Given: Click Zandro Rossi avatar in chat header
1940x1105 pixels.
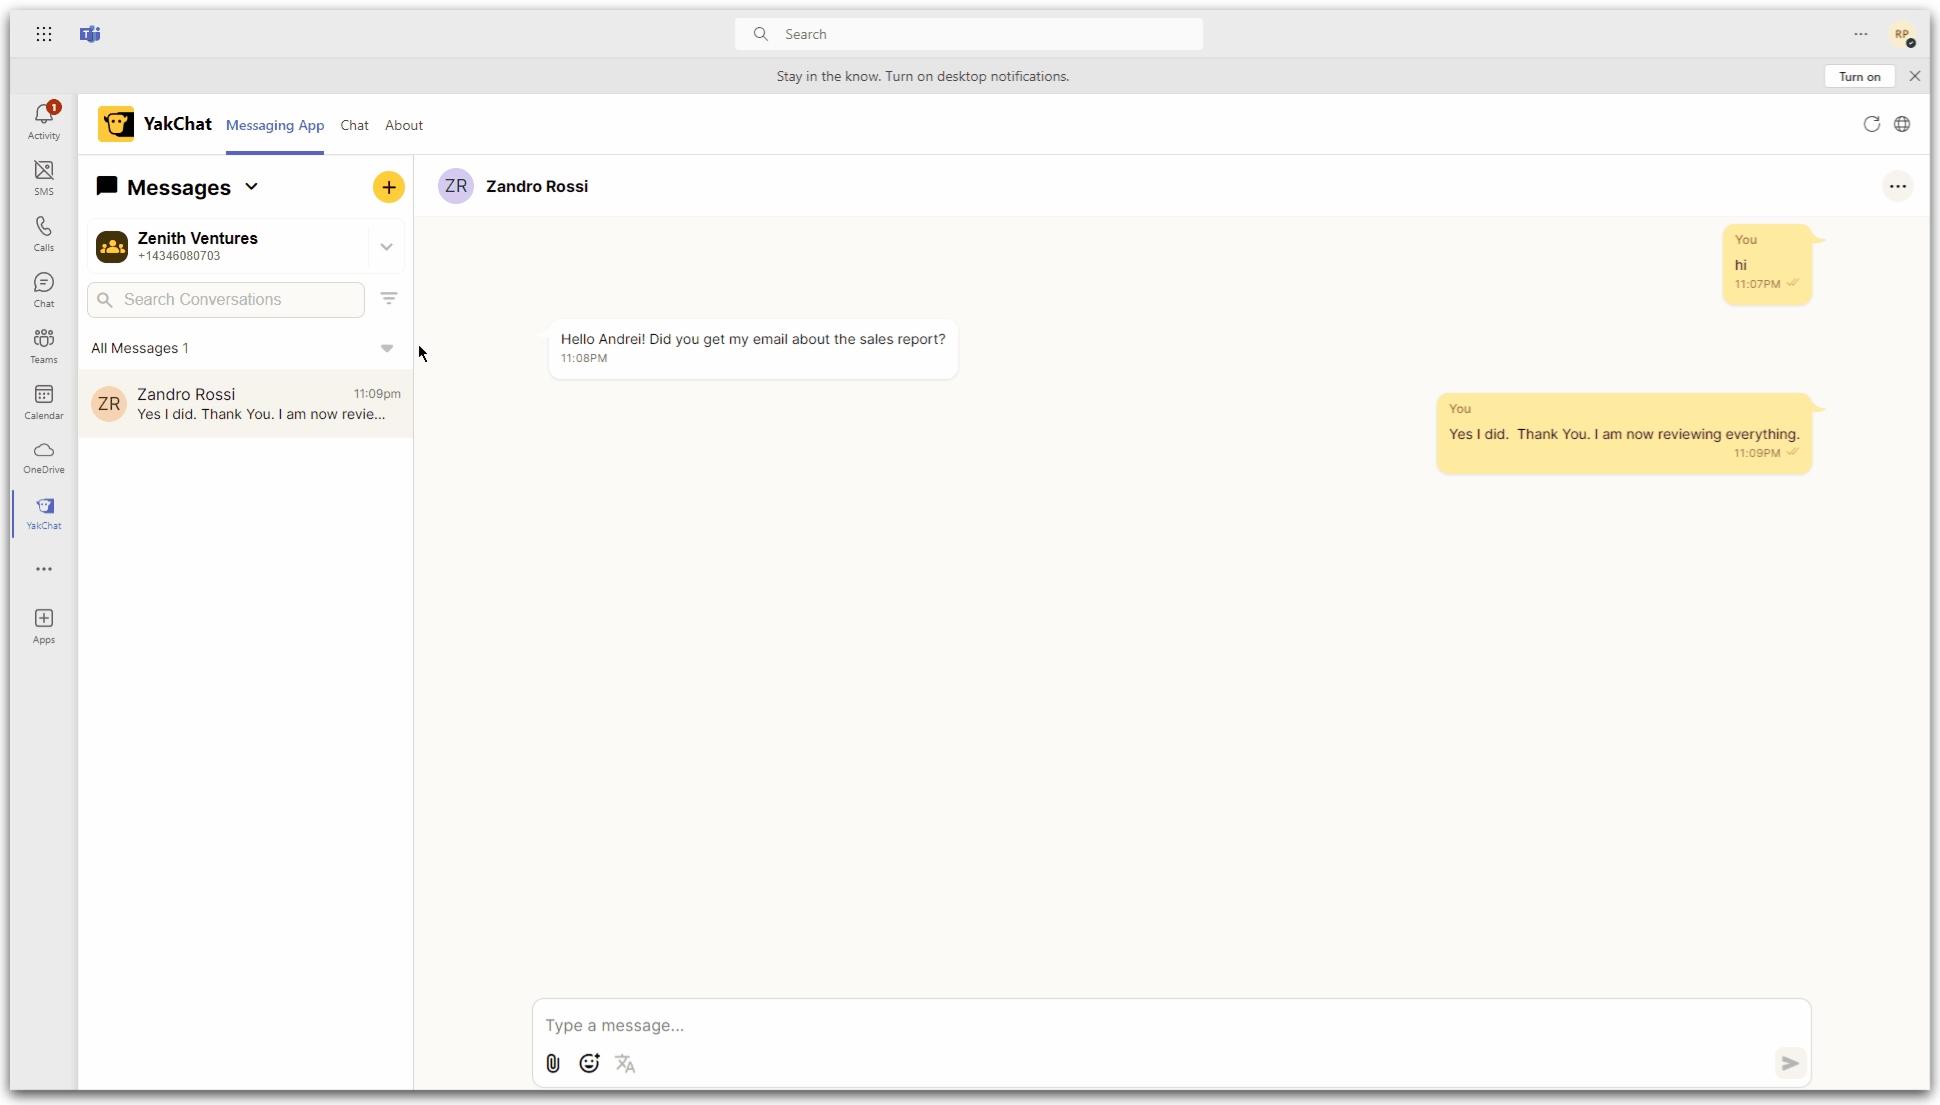Looking at the screenshot, I should coord(456,186).
